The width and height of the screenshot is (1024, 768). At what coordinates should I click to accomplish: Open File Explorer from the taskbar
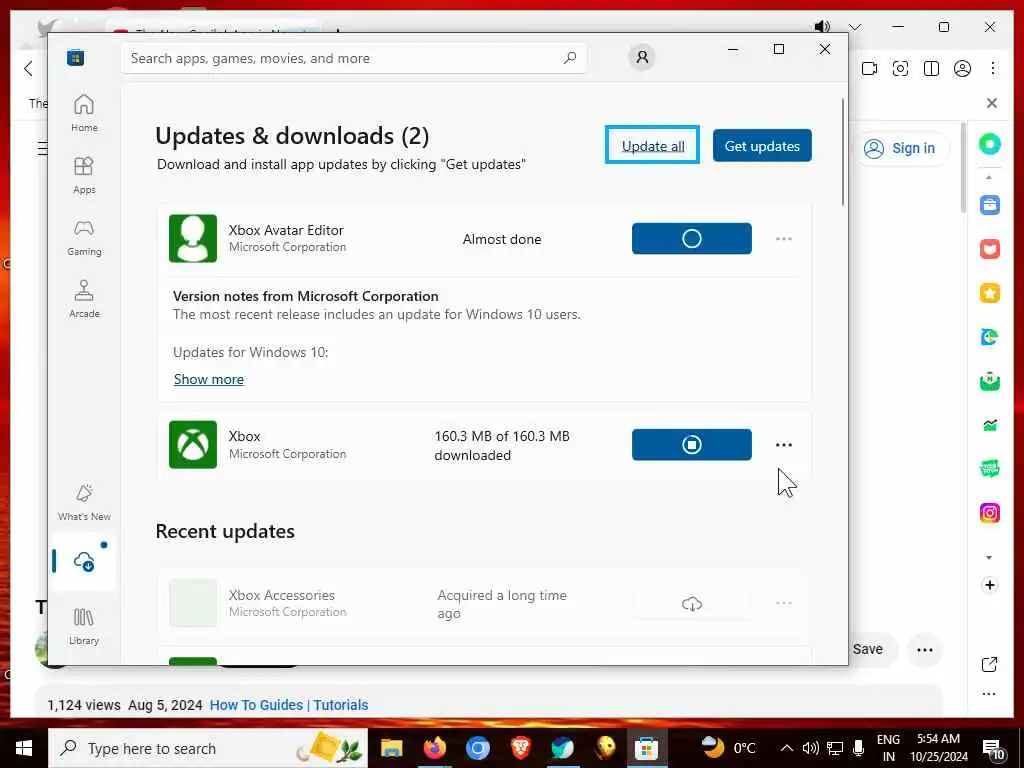coord(392,748)
